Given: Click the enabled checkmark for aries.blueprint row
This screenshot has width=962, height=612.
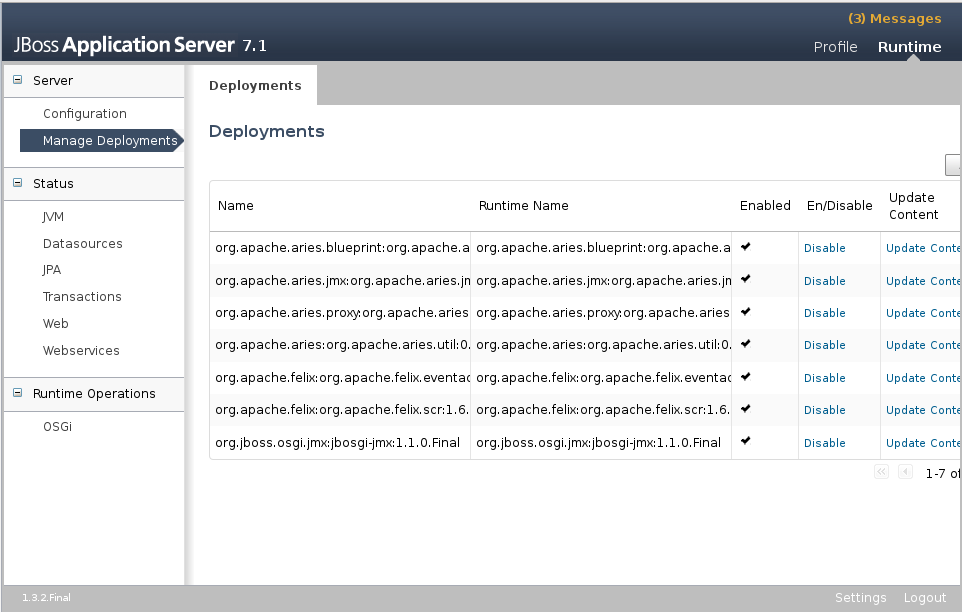Looking at the screenshot, I should tap(746, 246).
